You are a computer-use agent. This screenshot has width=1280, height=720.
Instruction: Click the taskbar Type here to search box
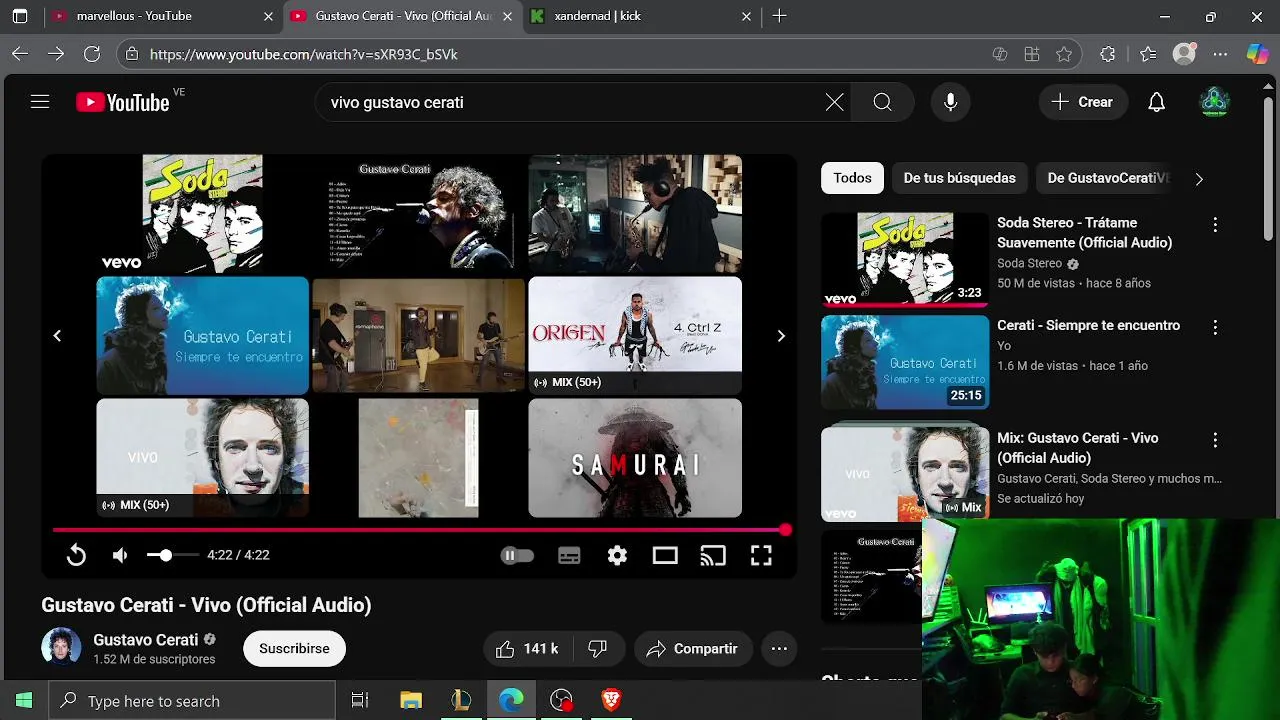point(192,701)
